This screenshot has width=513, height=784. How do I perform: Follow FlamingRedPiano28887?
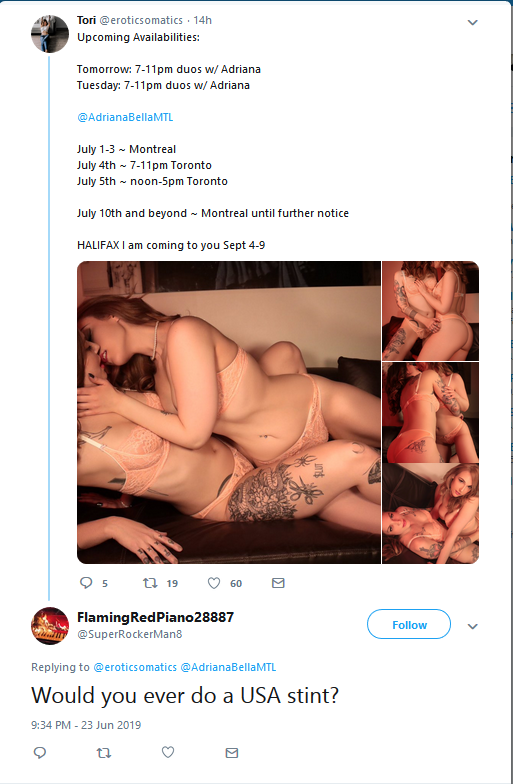(409, 624)
